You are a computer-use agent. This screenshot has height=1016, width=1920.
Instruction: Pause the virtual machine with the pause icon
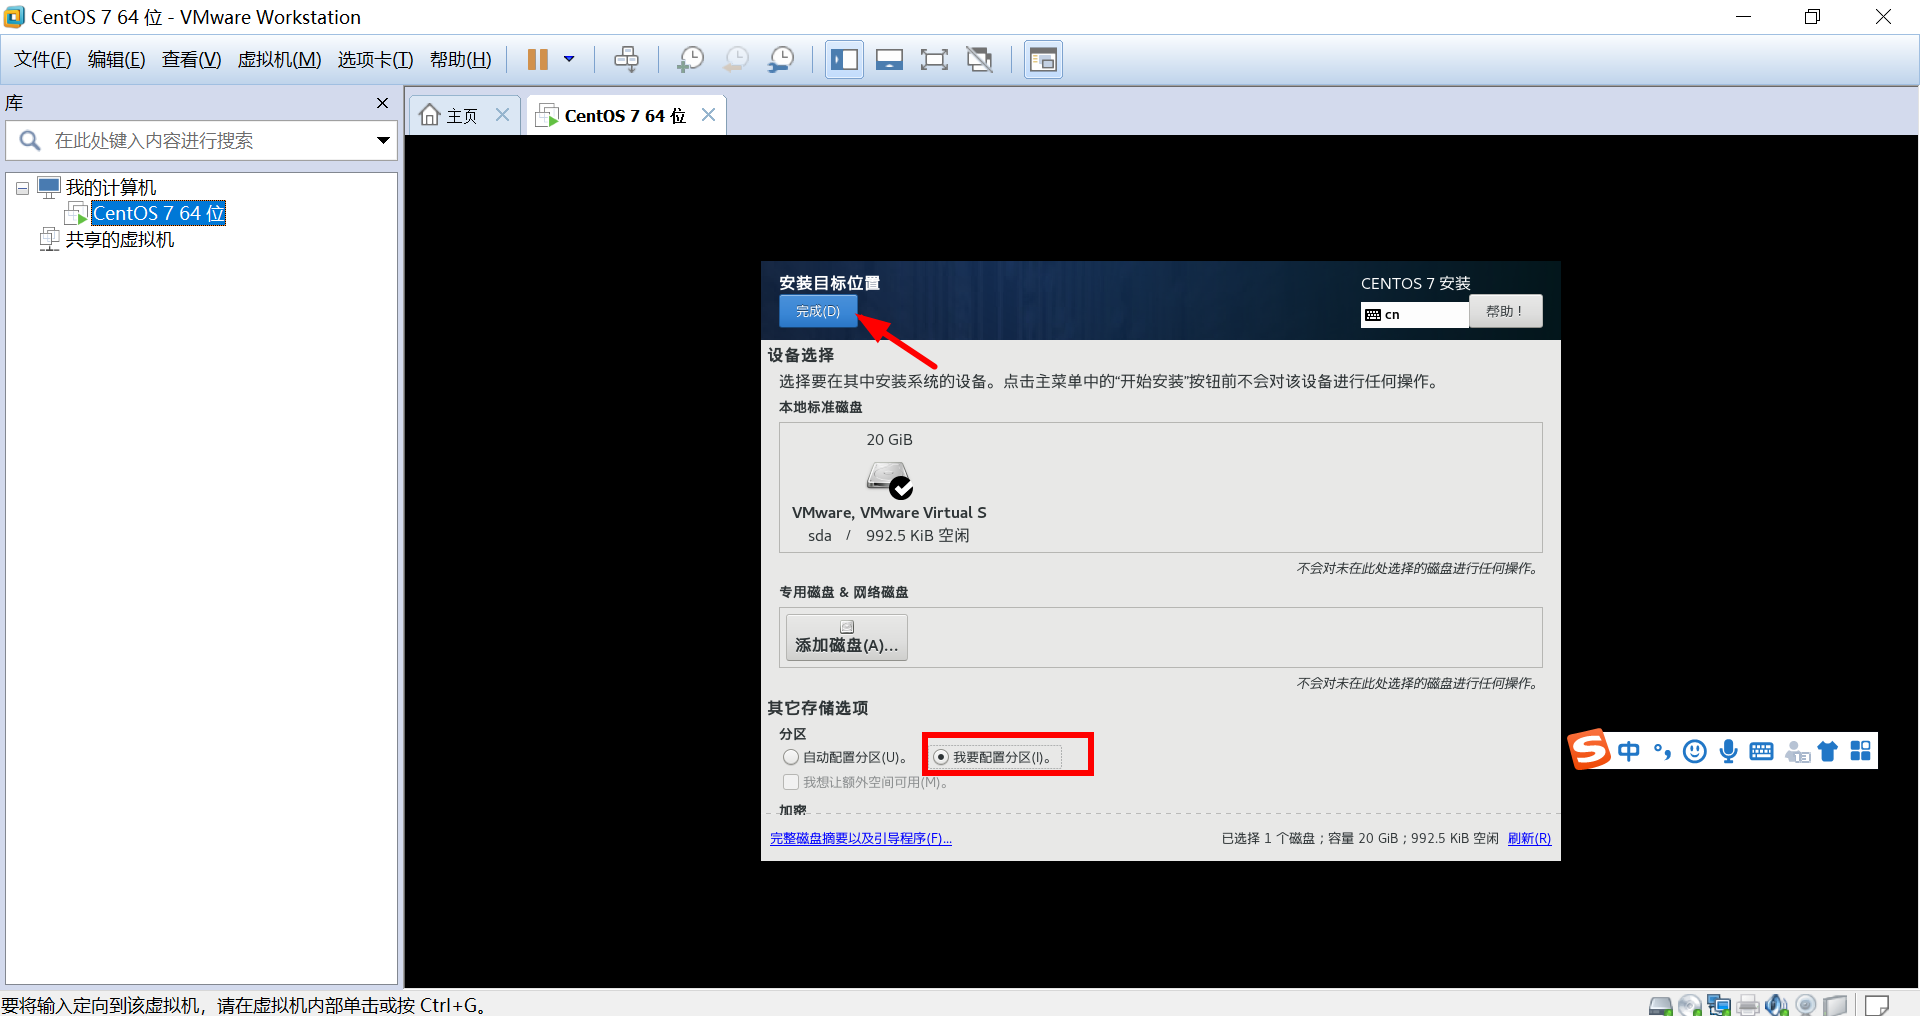(537, 60)
